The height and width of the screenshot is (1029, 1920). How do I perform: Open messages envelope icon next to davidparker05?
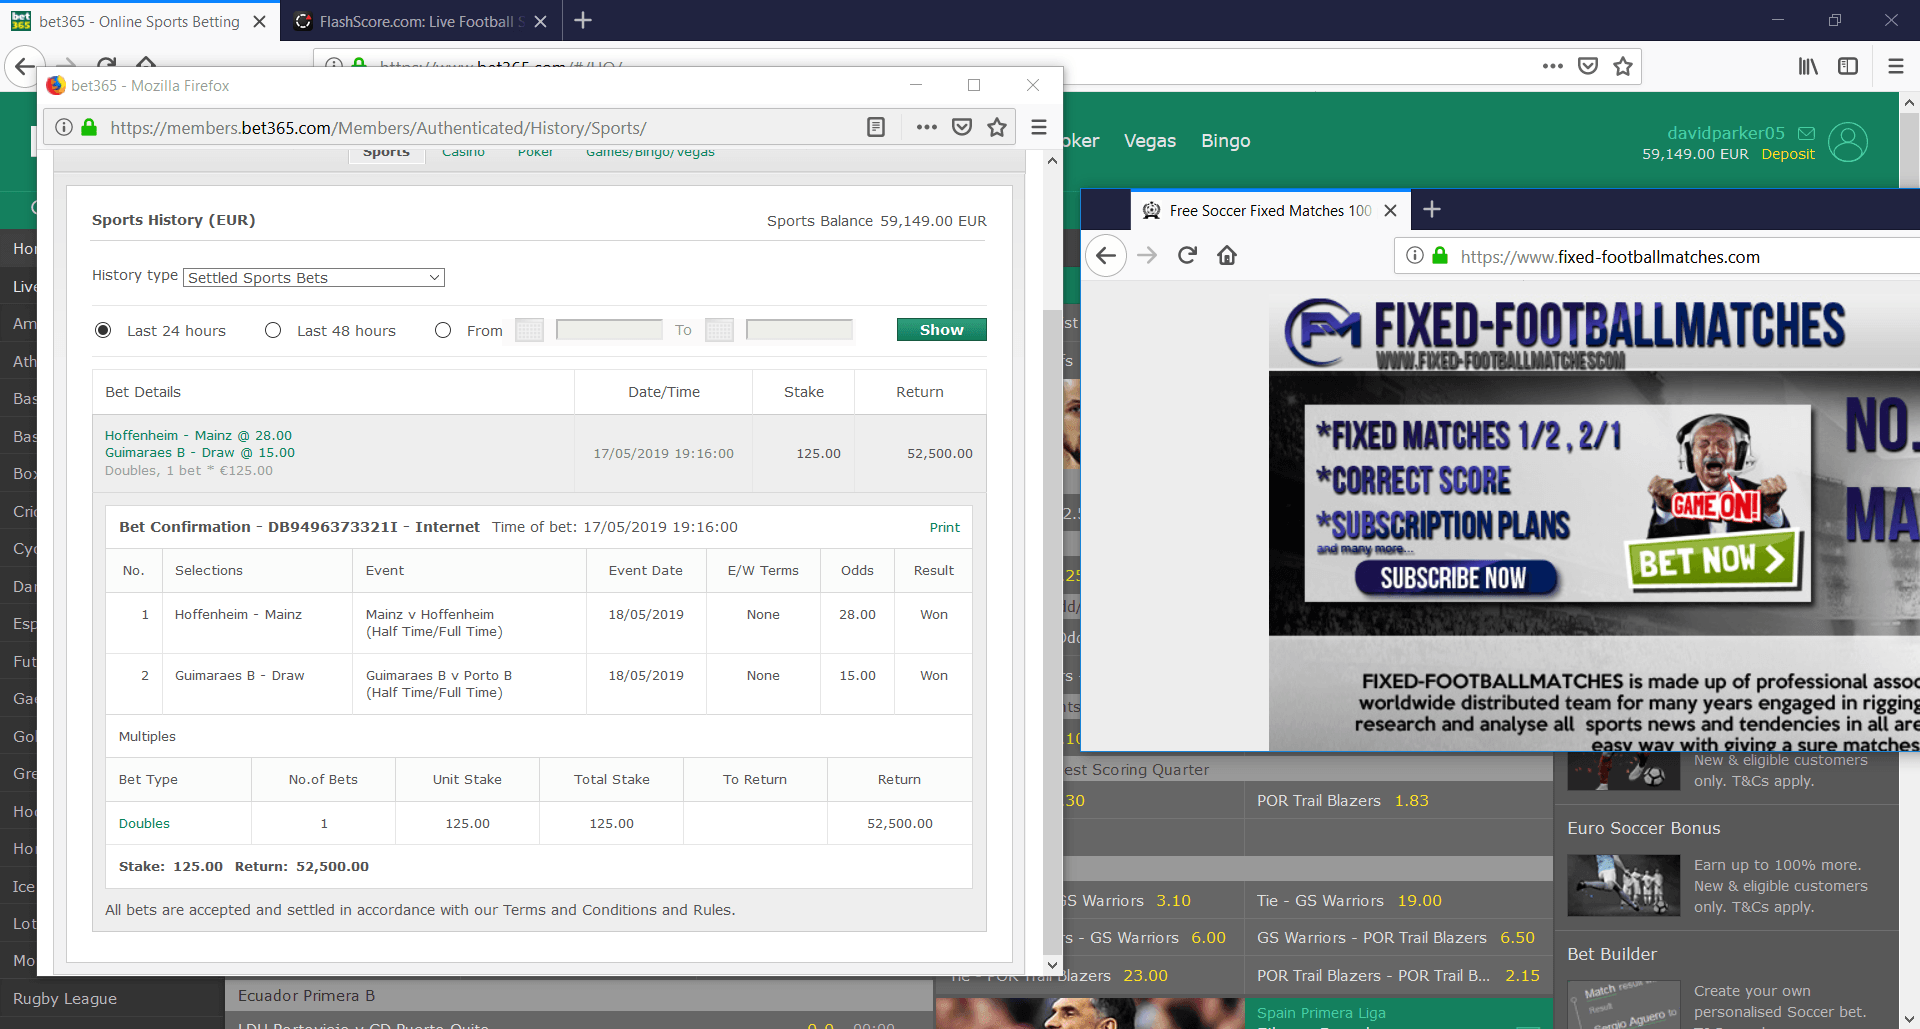coord(1806,133)
